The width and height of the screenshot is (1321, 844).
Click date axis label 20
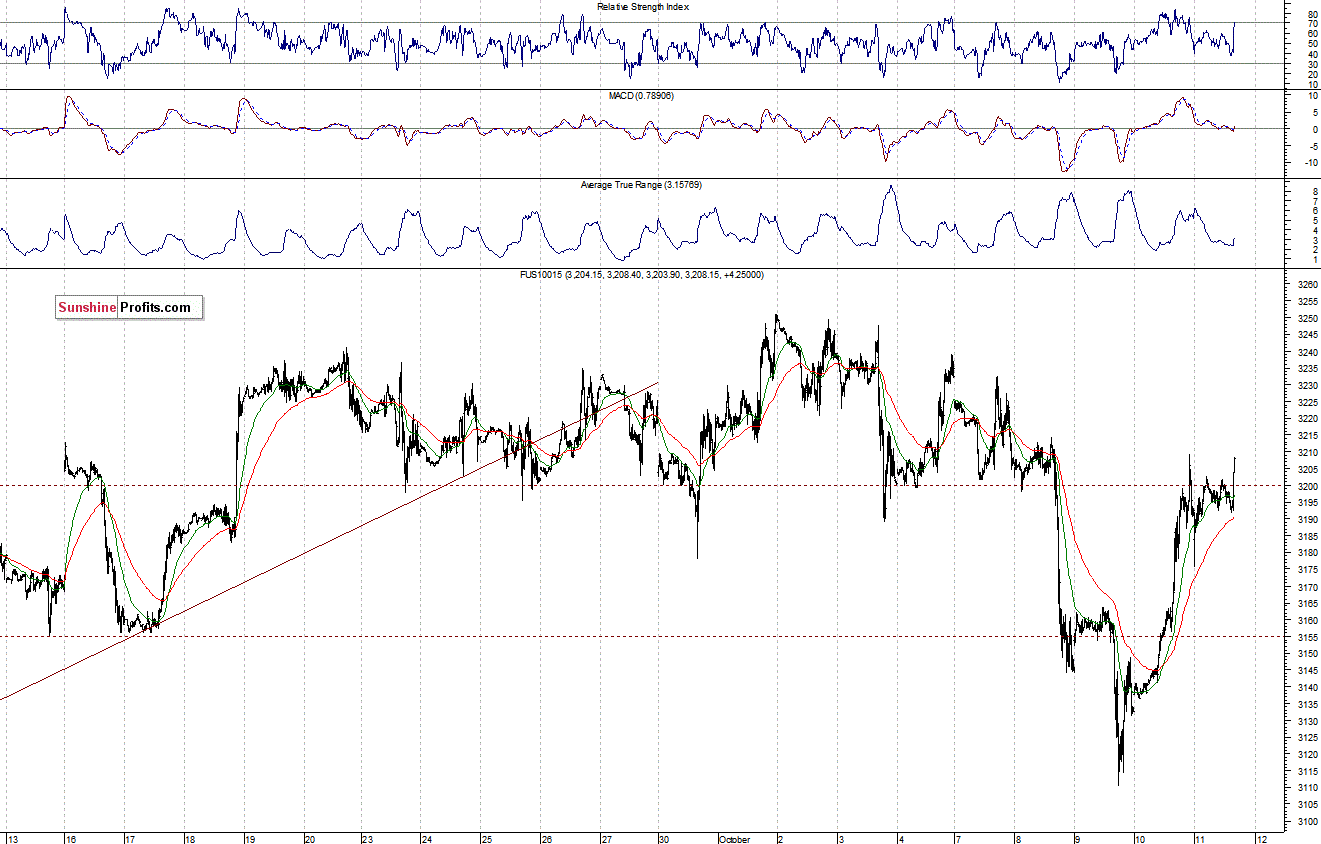click(310, 839)
